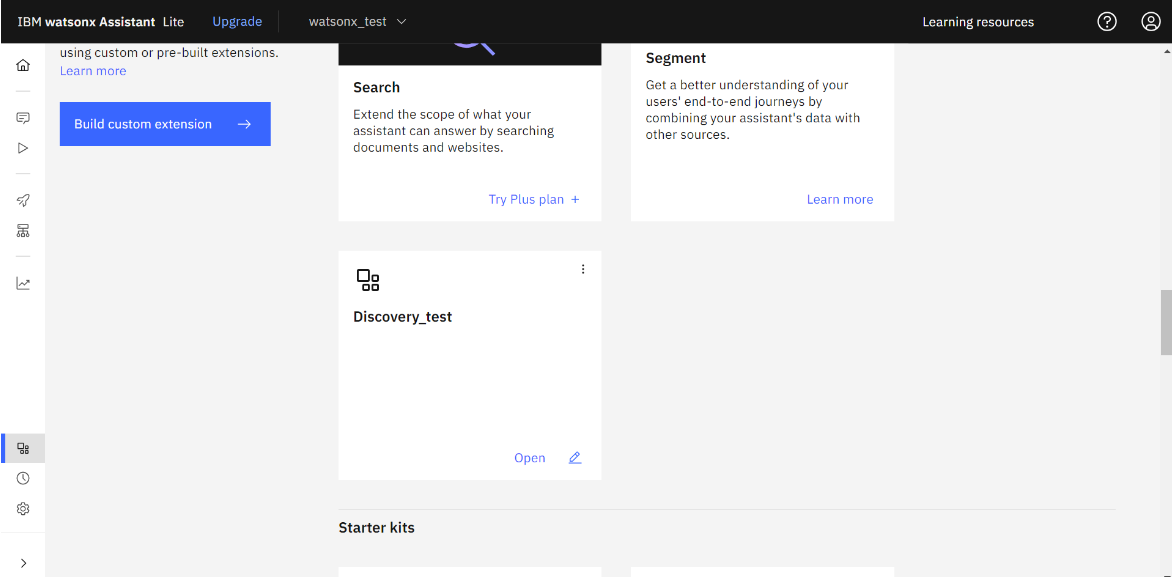Open Discovery_test overflow menu
This screenshot has width=1172, height=577.
[x=583, y=269]
